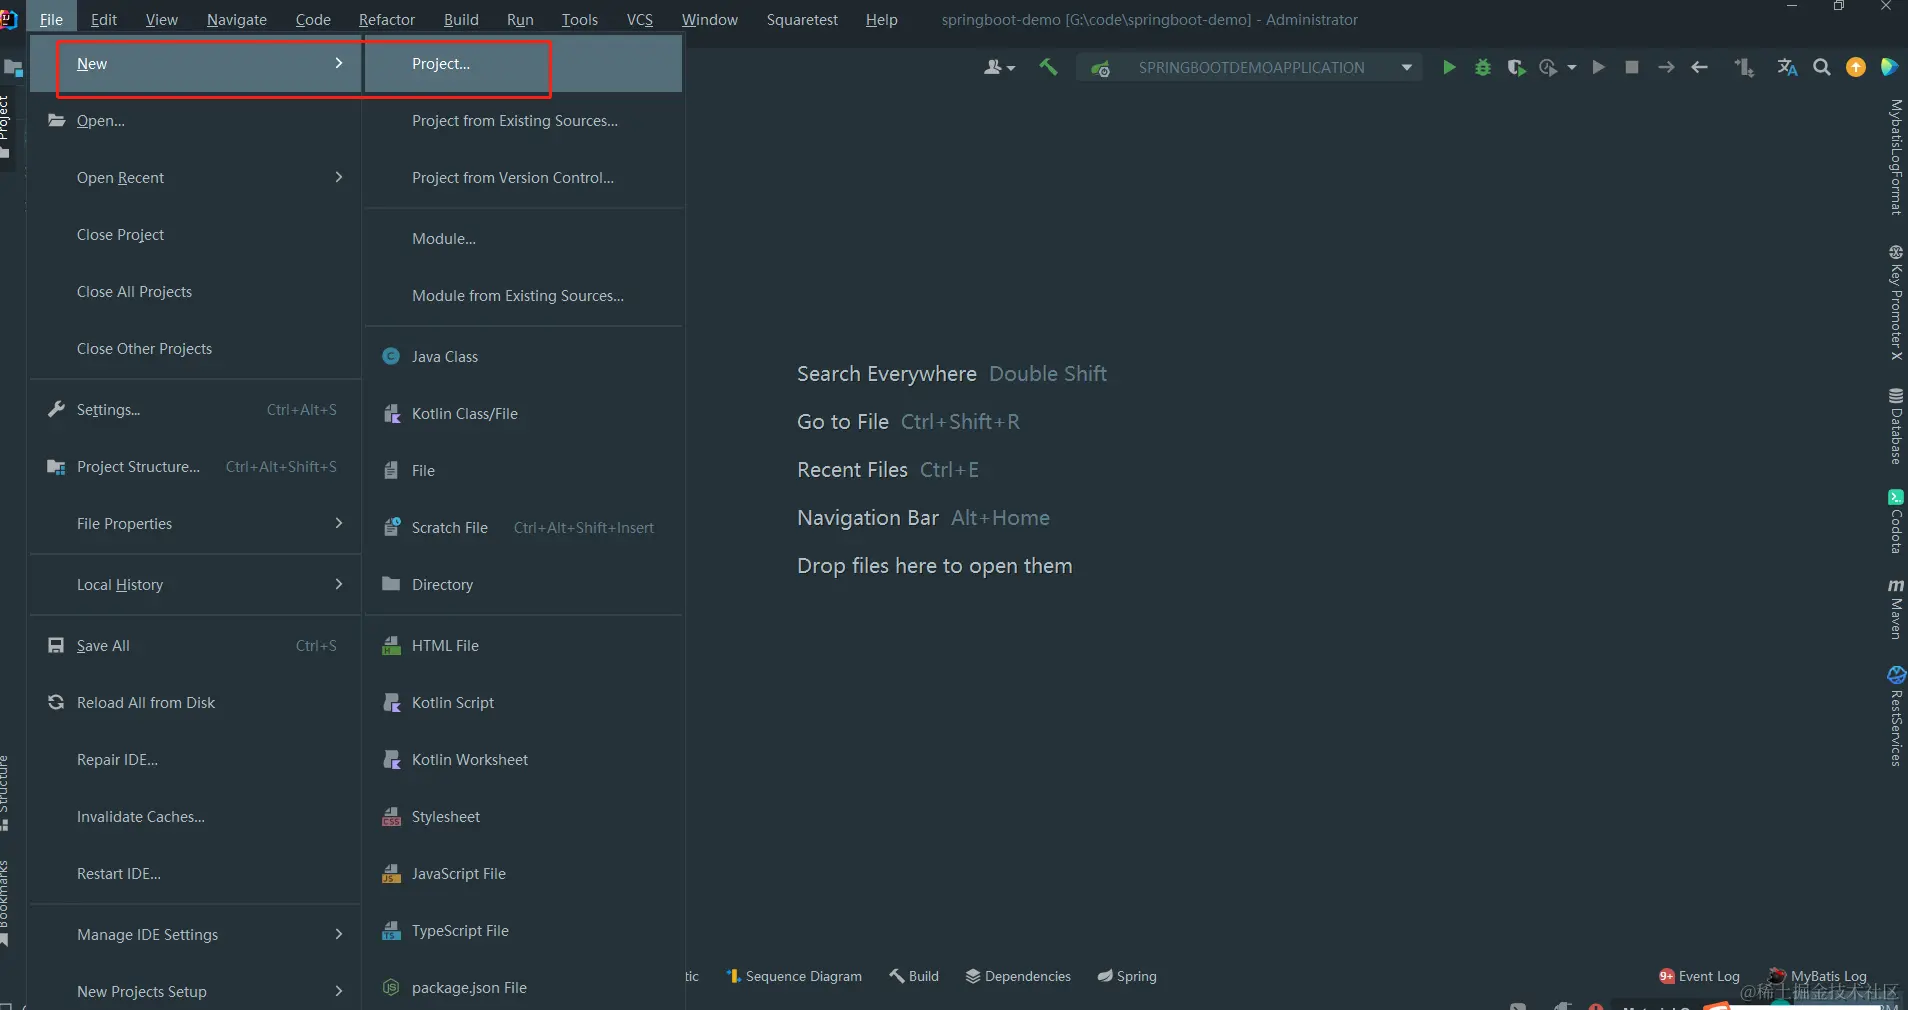Select Invalidate Caches...
Image resolution: width=1908 pixels, height=1010 pixels.
point(195,817)
